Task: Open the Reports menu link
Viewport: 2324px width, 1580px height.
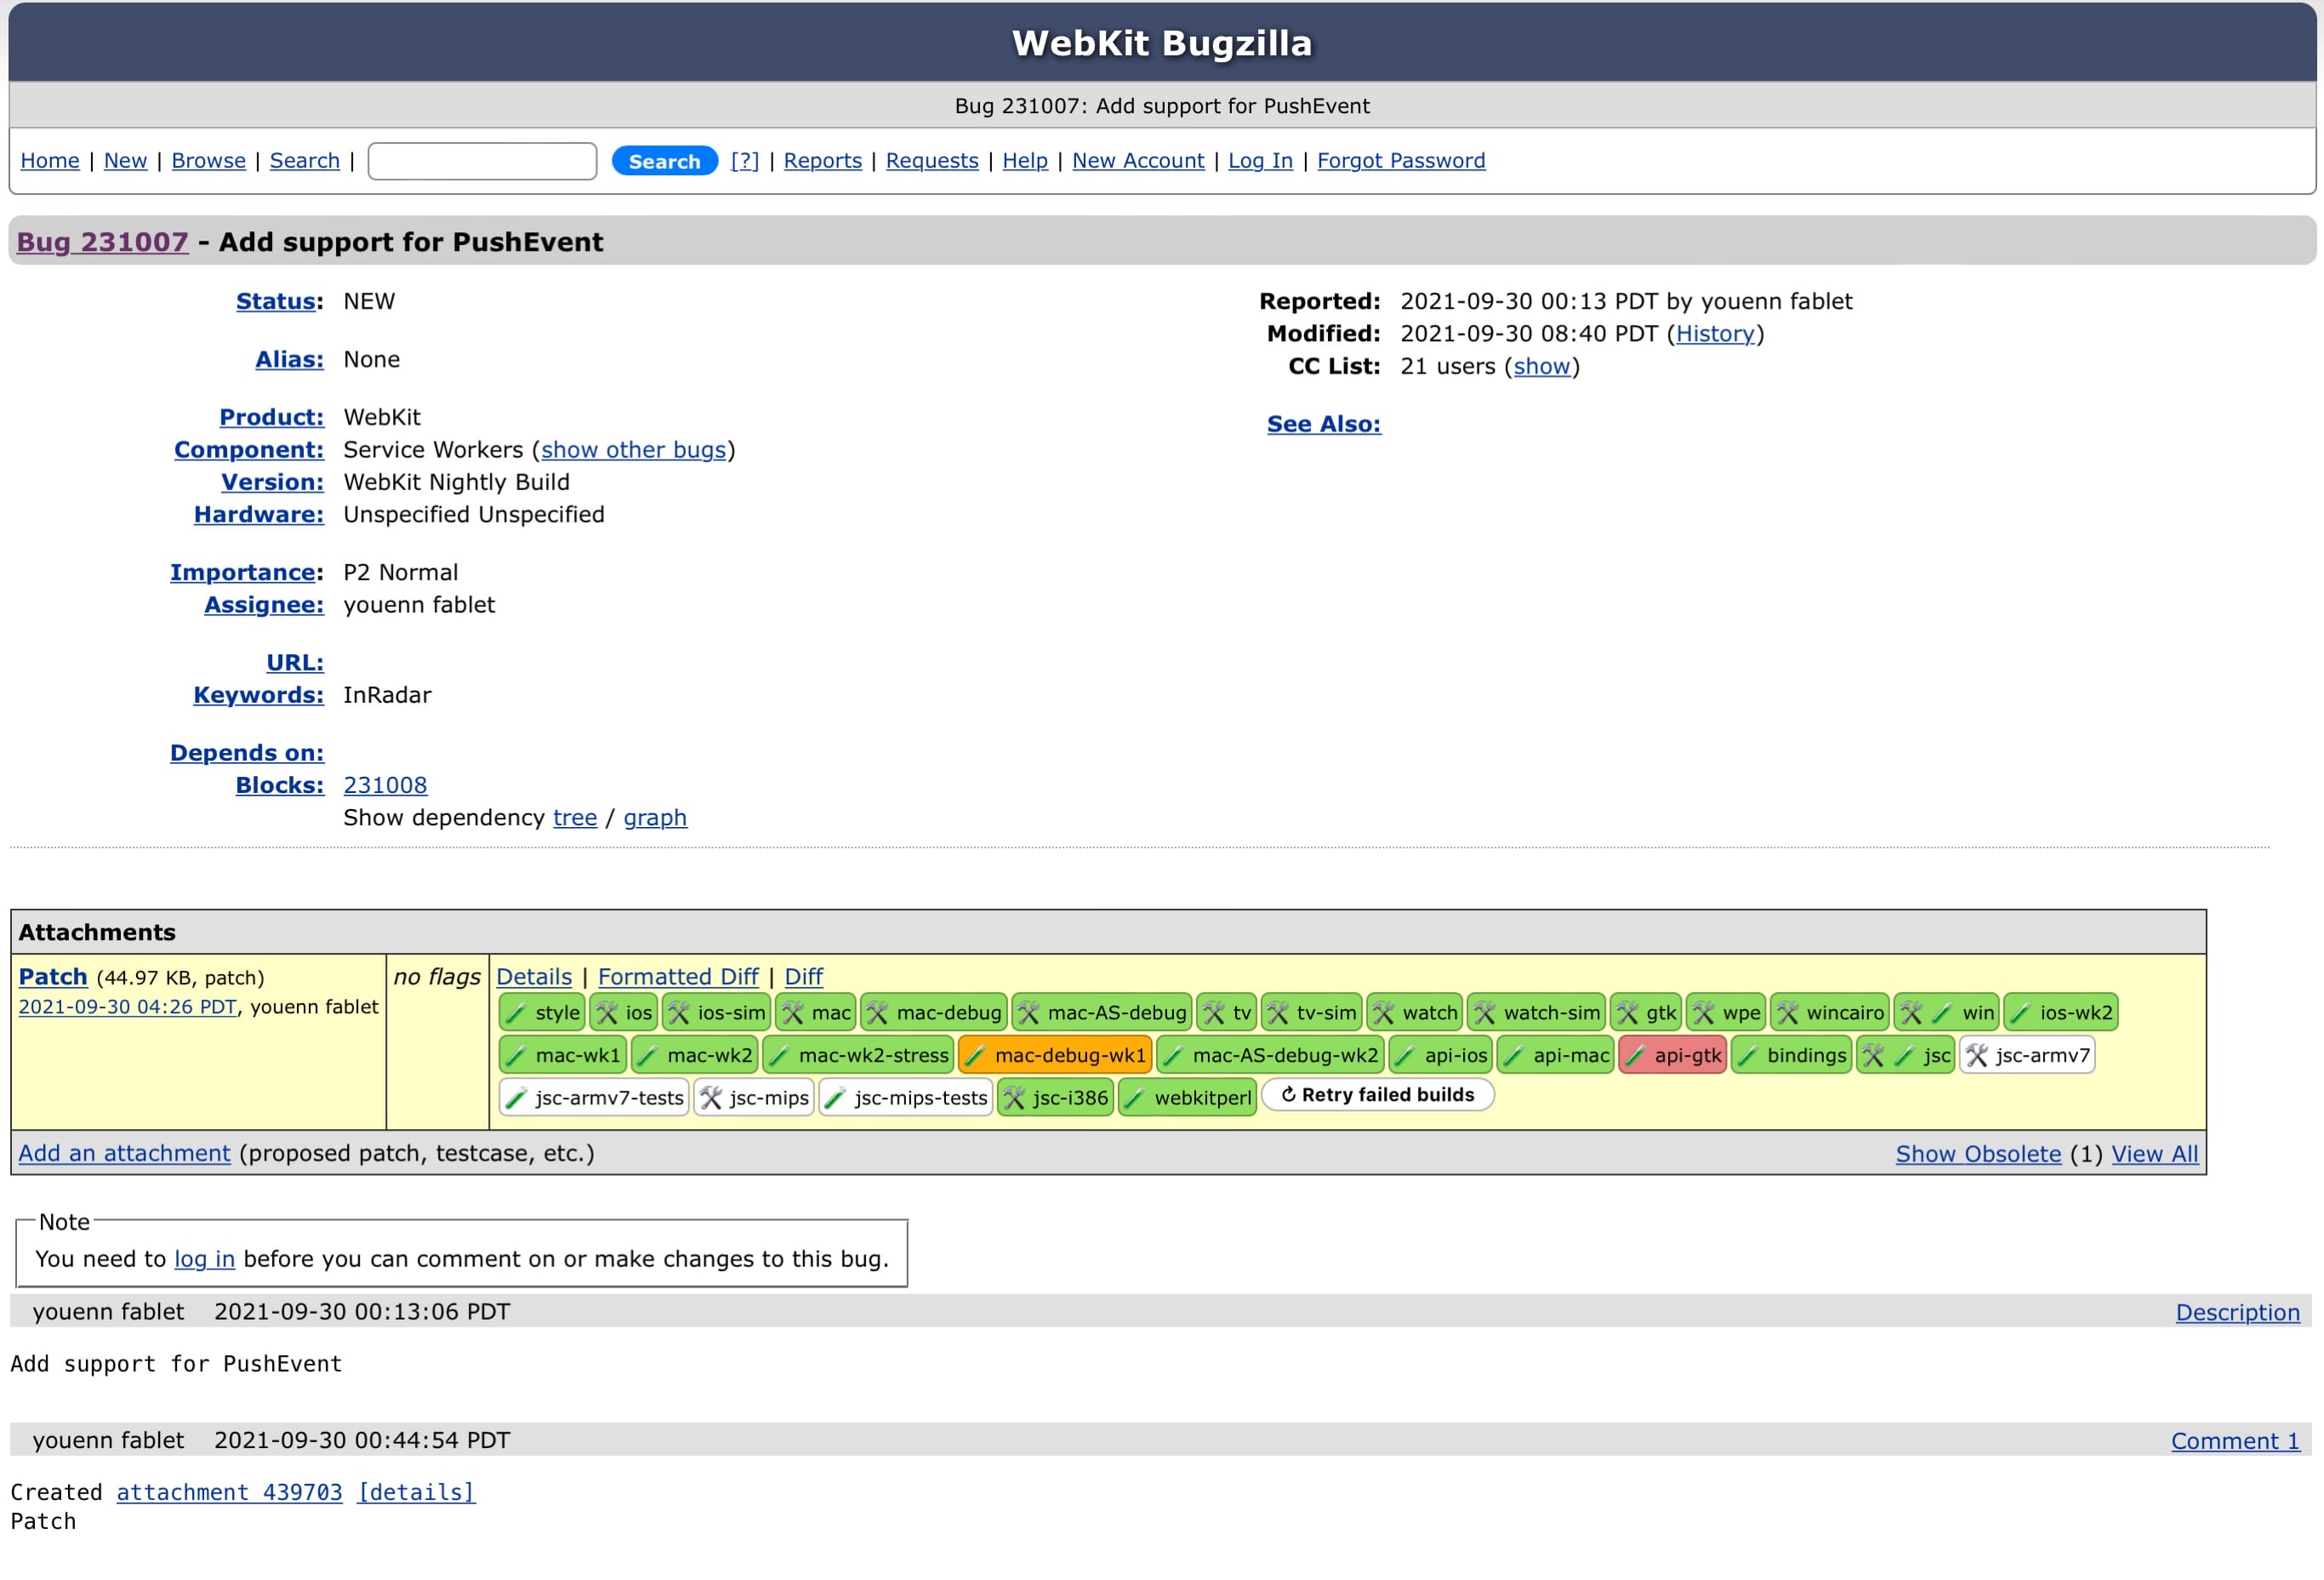Action: pos(822,161)
